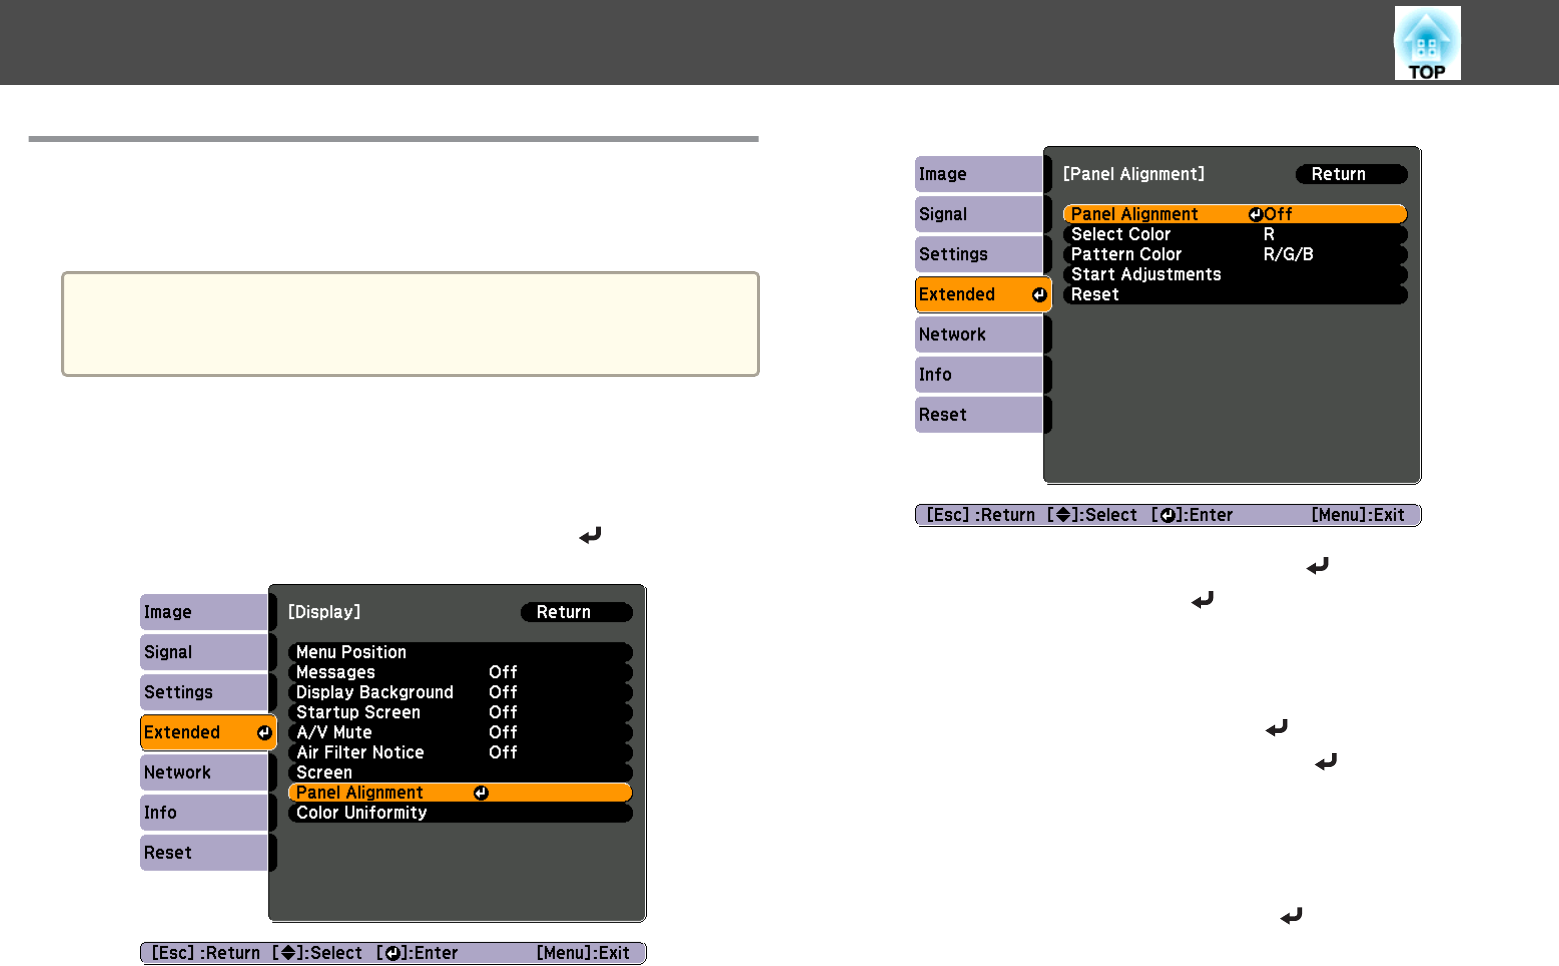
Task: Choose the Reset sidebar tab beside Panel Alignment menu
Action: click(x=982, y=414)
